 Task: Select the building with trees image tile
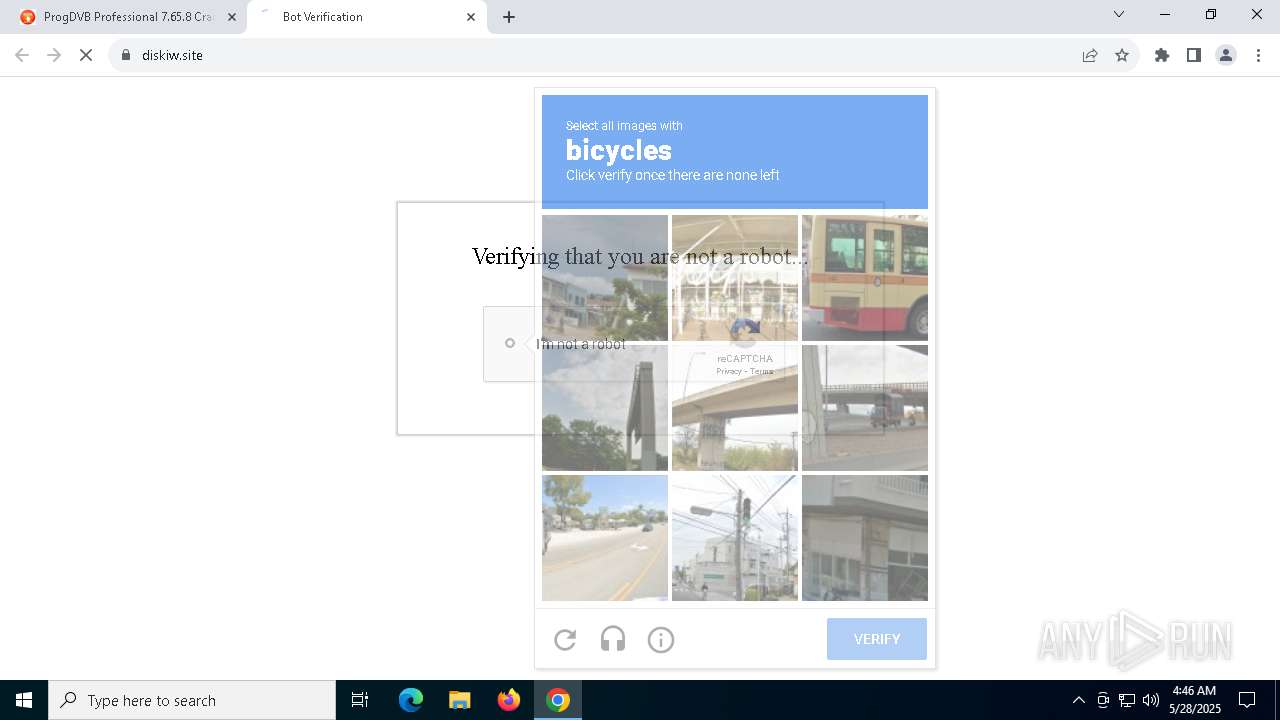tap(605, 278)
